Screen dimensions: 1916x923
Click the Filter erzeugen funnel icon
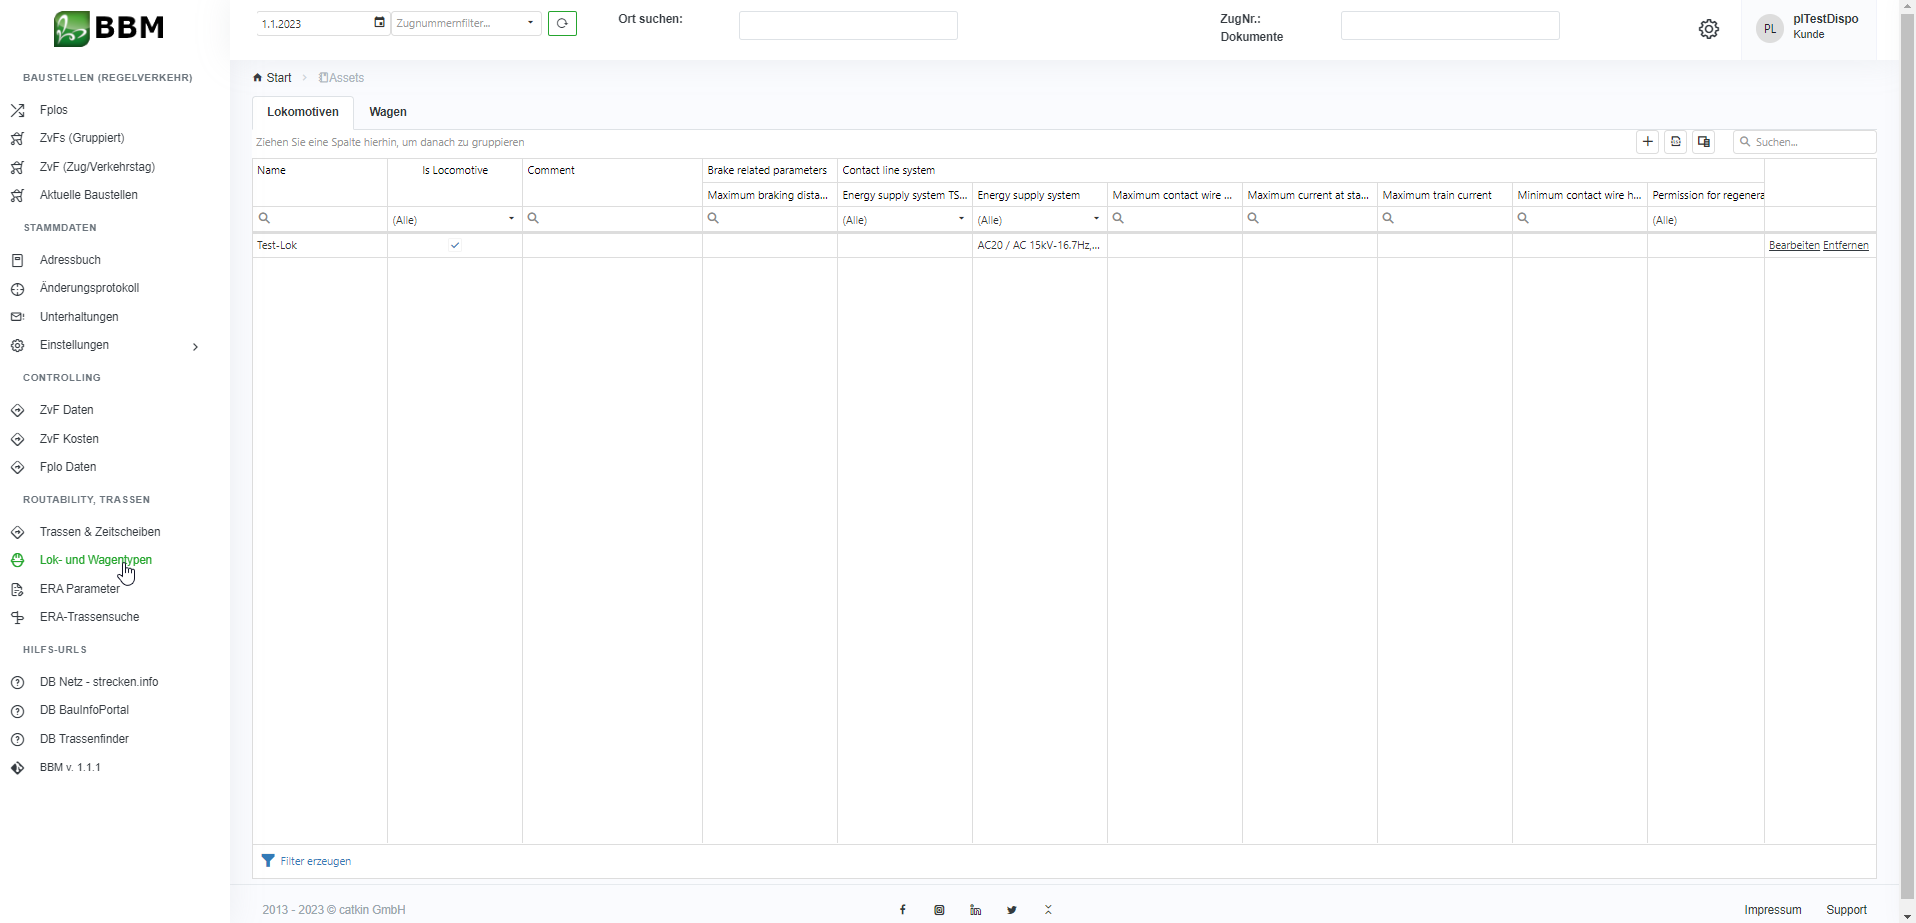(x=268, y=861)
